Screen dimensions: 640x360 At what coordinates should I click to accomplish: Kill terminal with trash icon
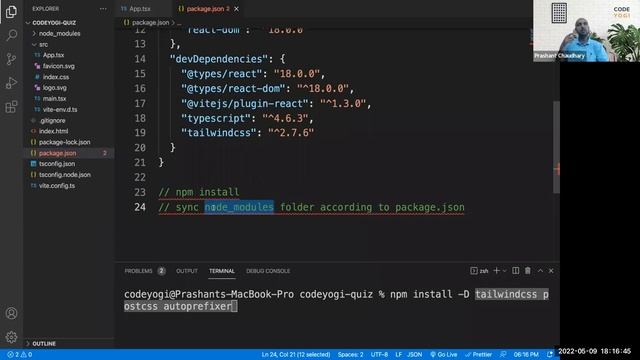[528, 271]
